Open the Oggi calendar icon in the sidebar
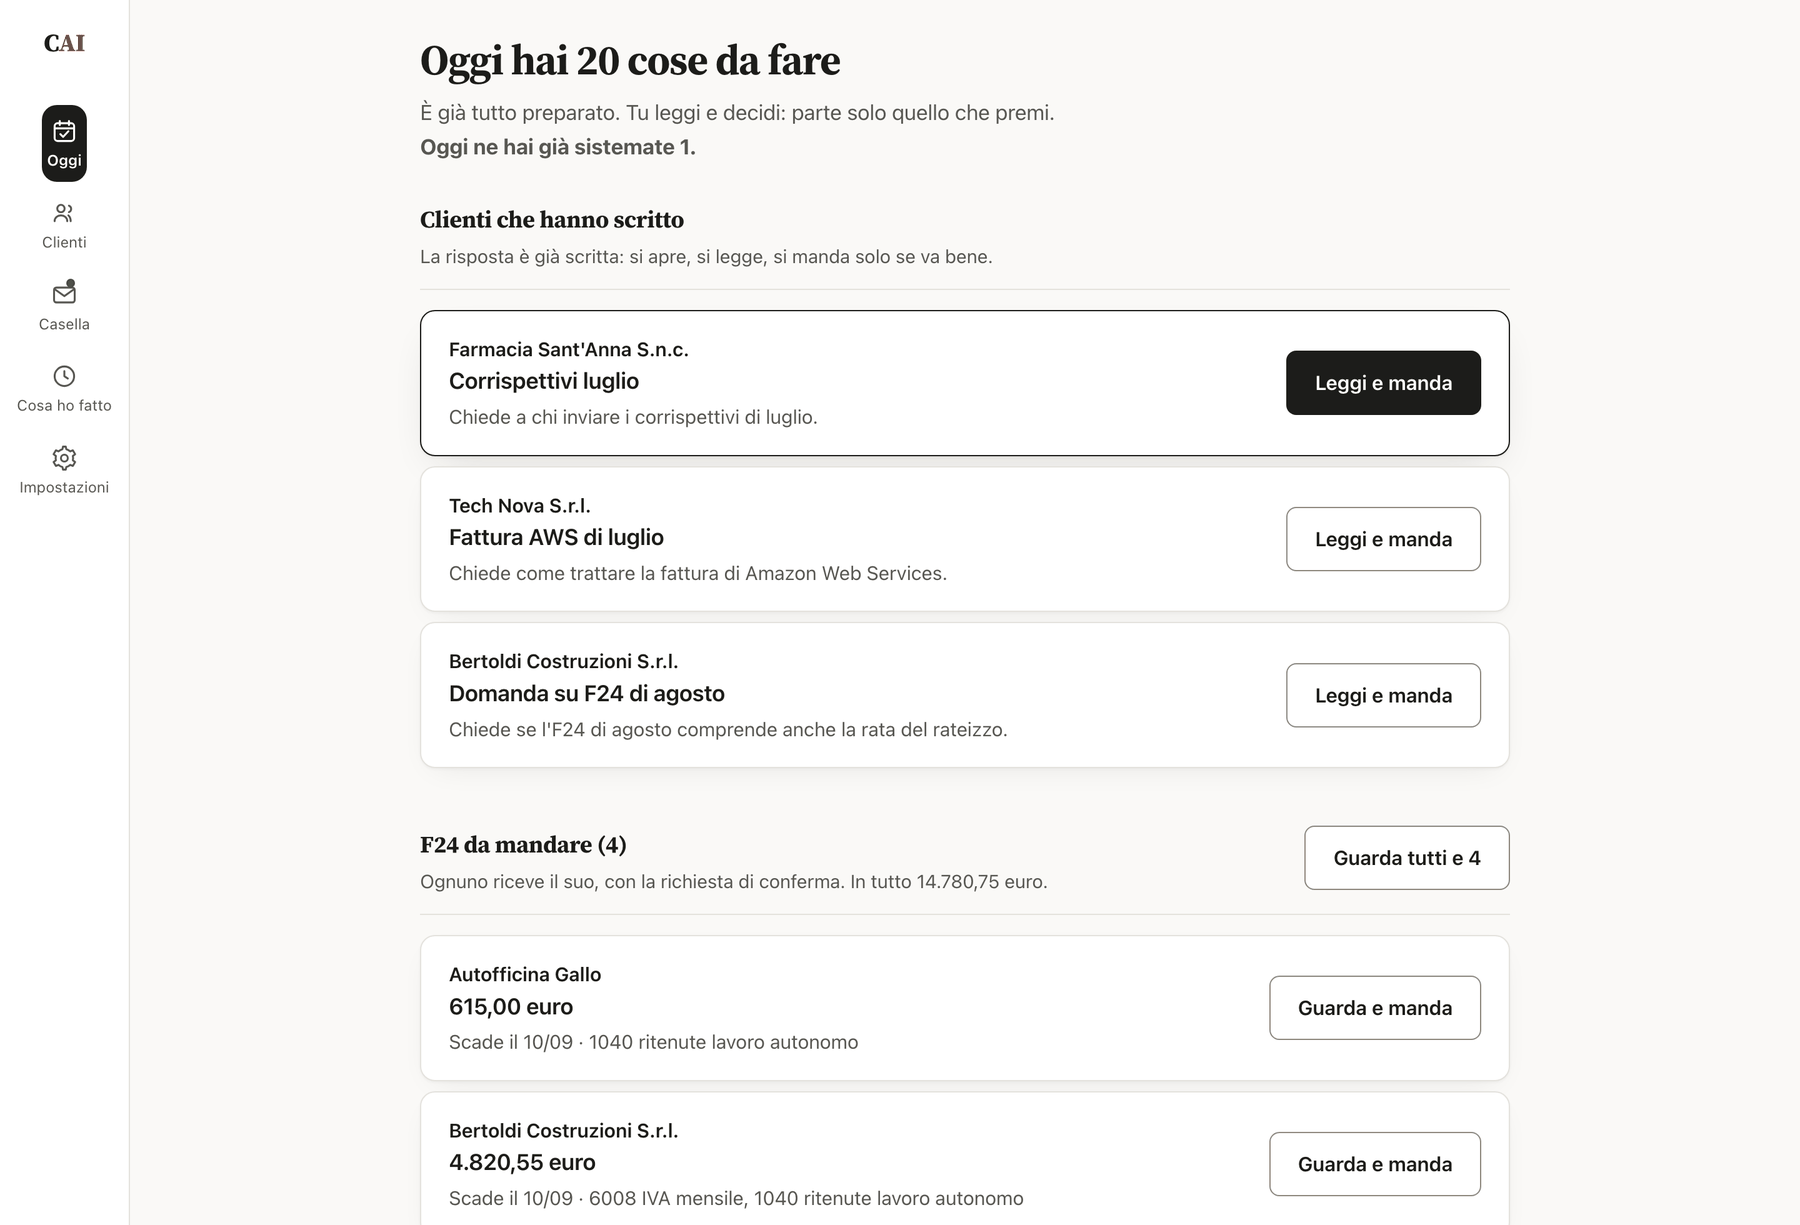Image resolution: width=1800 pixels, height=1225 pixels. pyautogui.click(x=64, y=131)
